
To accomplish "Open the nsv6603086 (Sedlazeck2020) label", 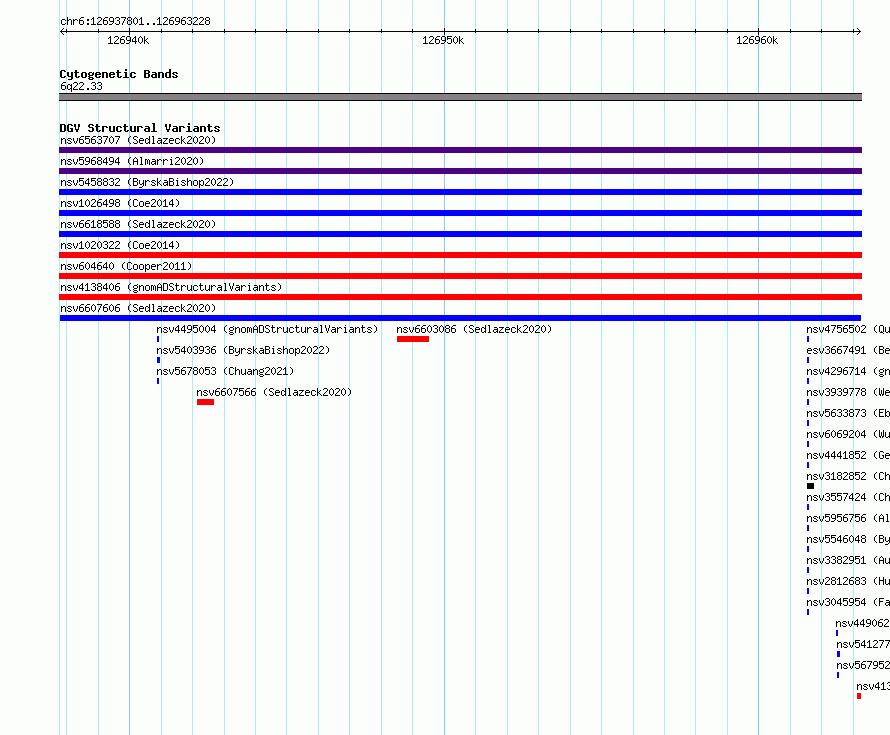I will pyautogui.click(x=474, y=329).
